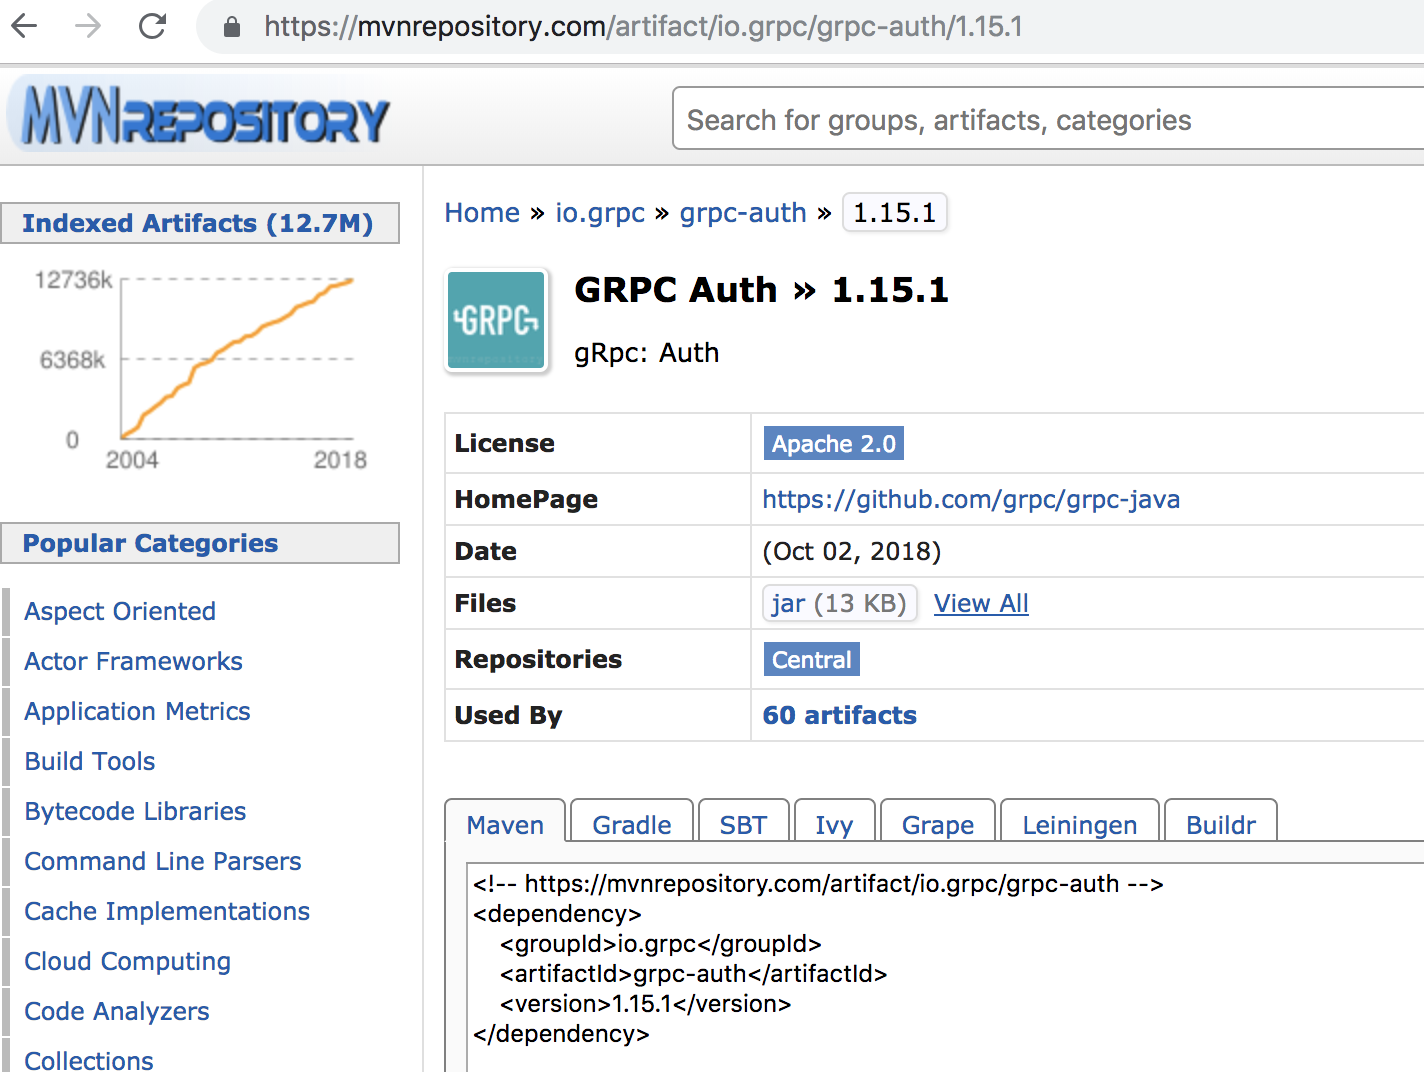Select the Ivy snippet tab
This screenshot has width=1424, height=1072.
click(835, 824)
